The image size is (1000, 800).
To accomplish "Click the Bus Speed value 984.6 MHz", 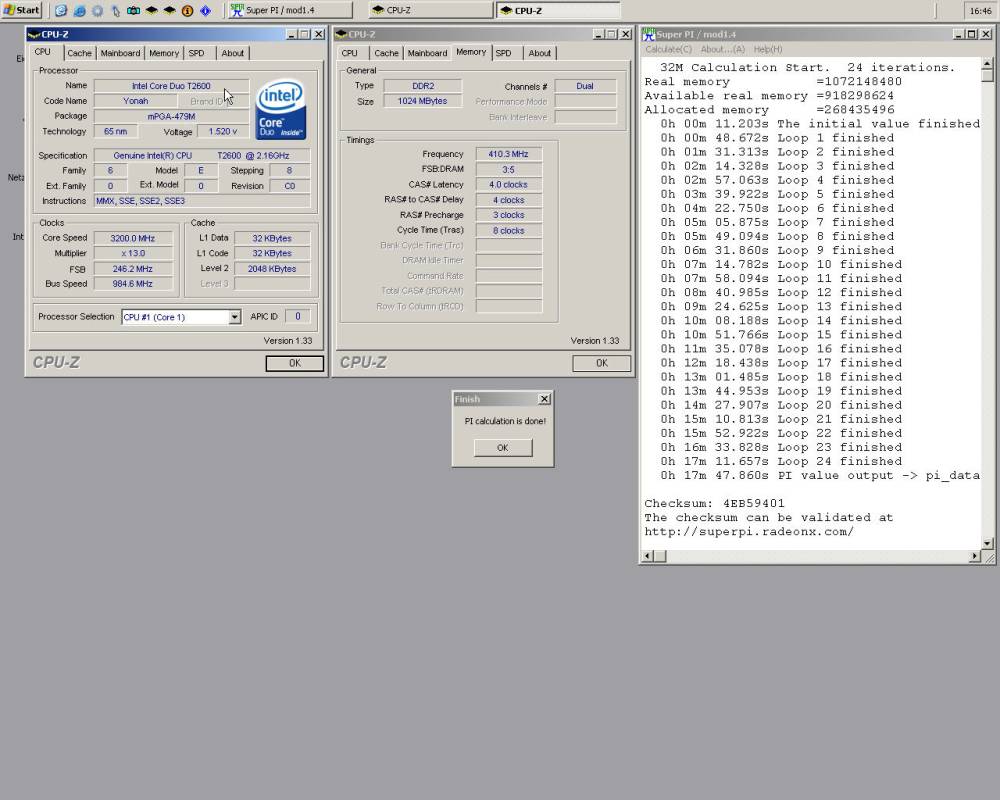I will [x=133, y=284].
